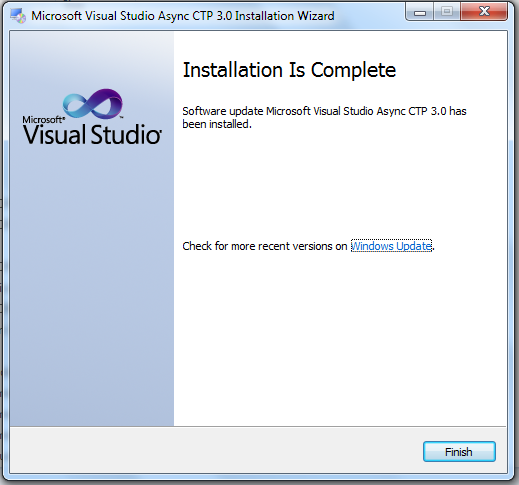519x485 pixels.
Task: Minimize the Installation Wizard window
Action: tap(420, 12)
